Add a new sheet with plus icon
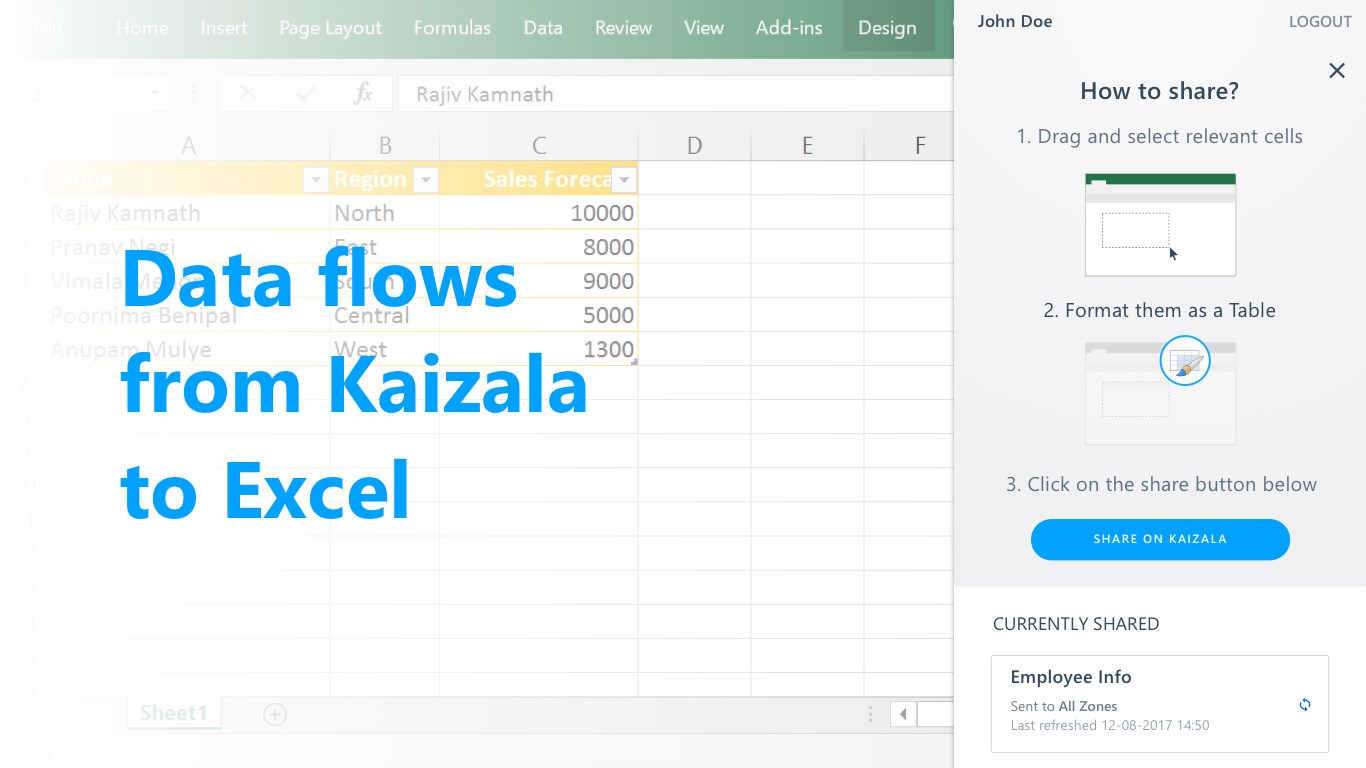 [275, 714]
